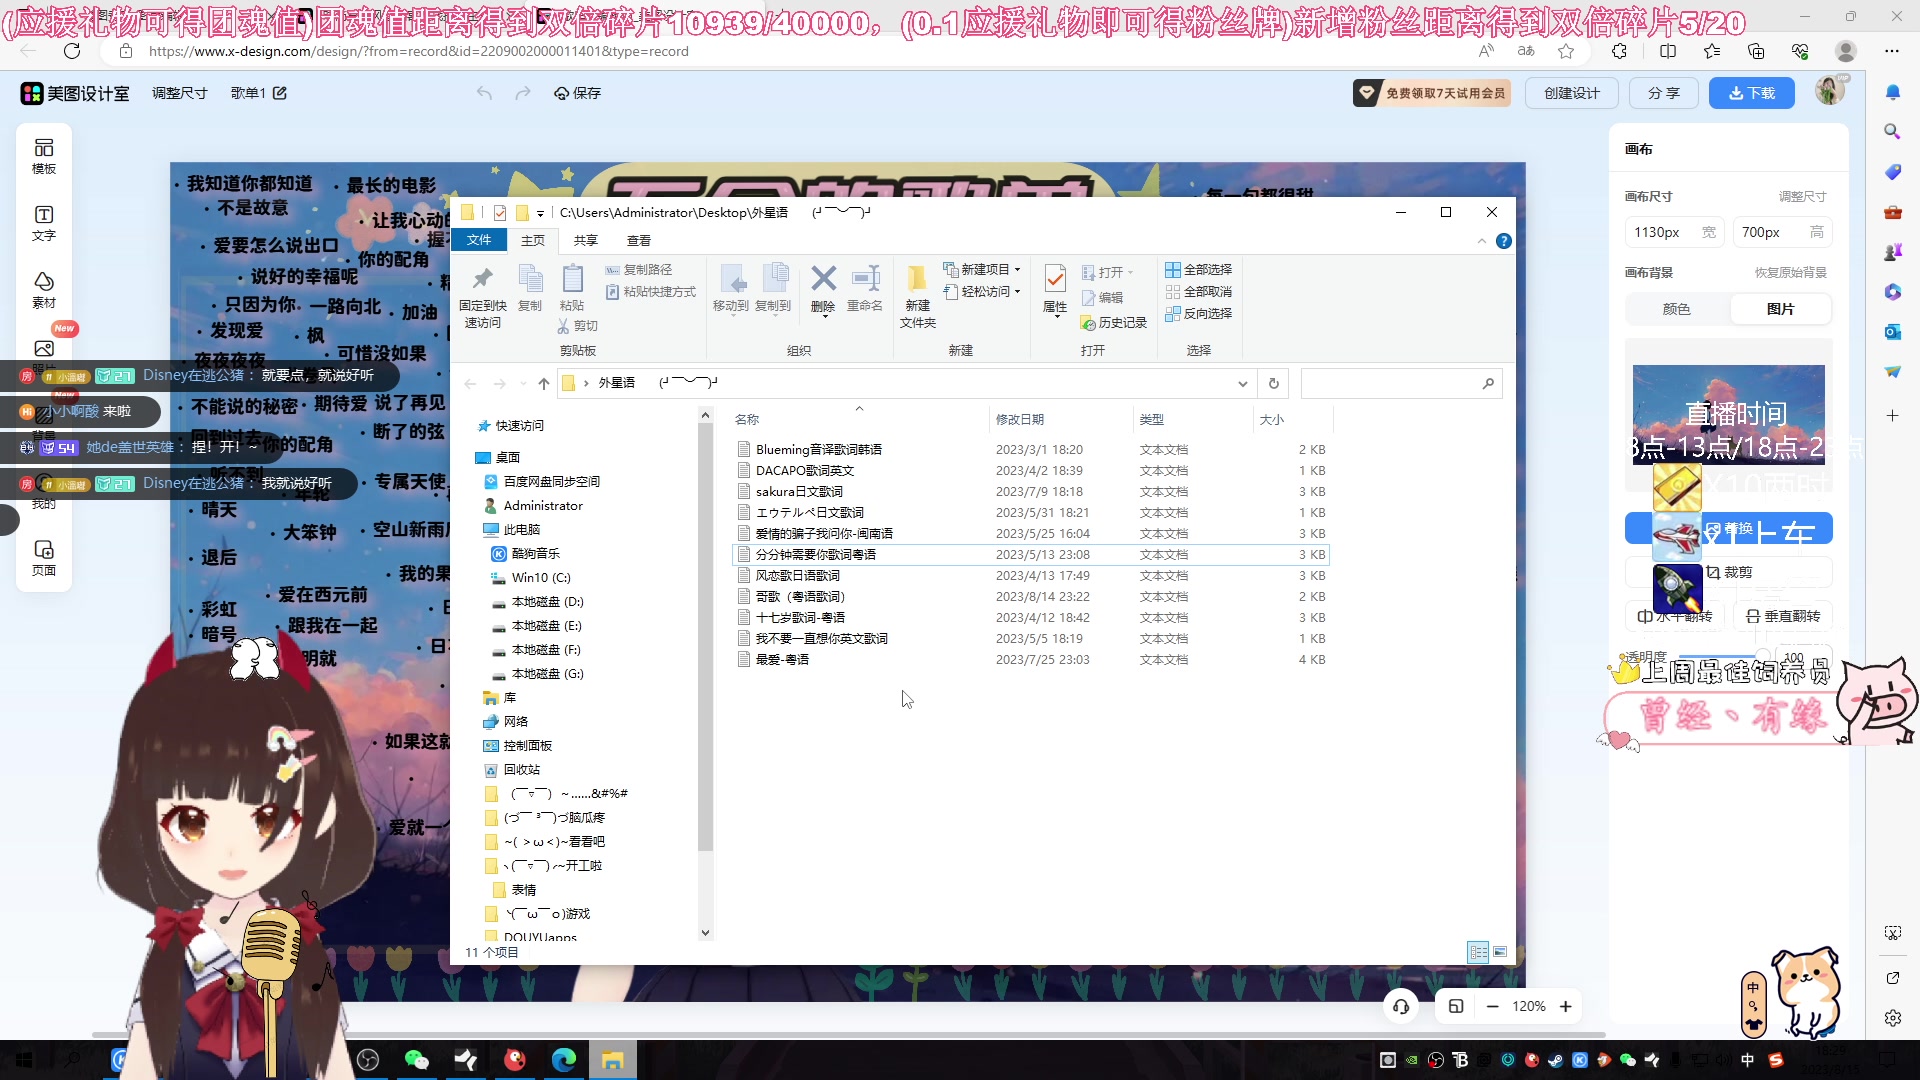Switch Explorer to large icons view layout
Image resolution: width=1920 pixels, height=1080 pixels.
pyautogui.click(x=1500, y=952)
